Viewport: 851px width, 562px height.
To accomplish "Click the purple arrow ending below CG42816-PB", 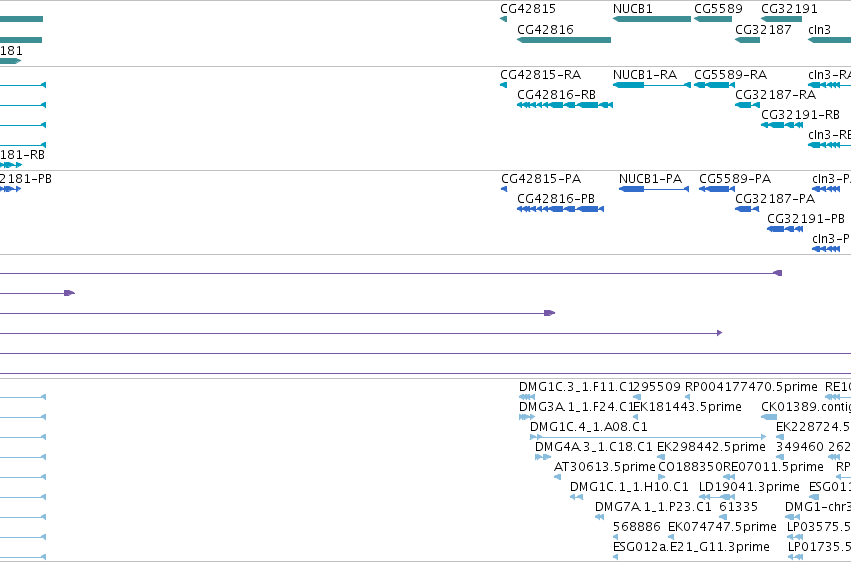I will [277, 313].
